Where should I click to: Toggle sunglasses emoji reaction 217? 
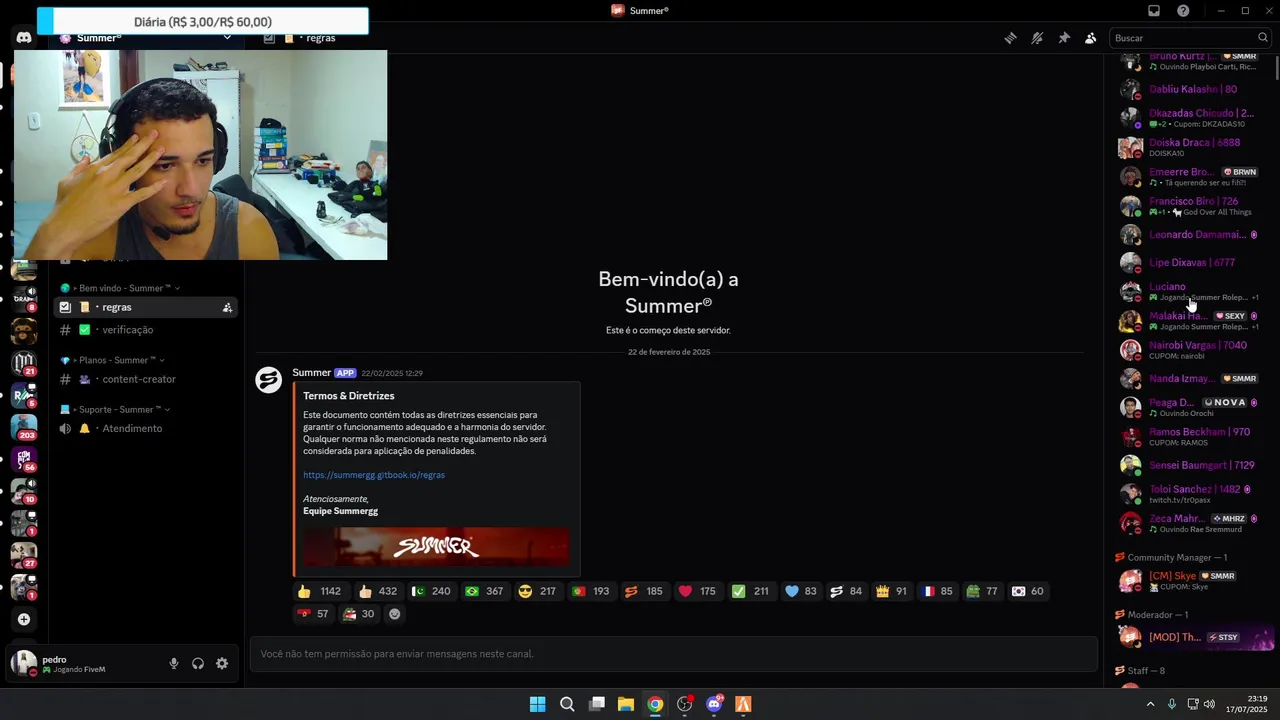point(538,591)
